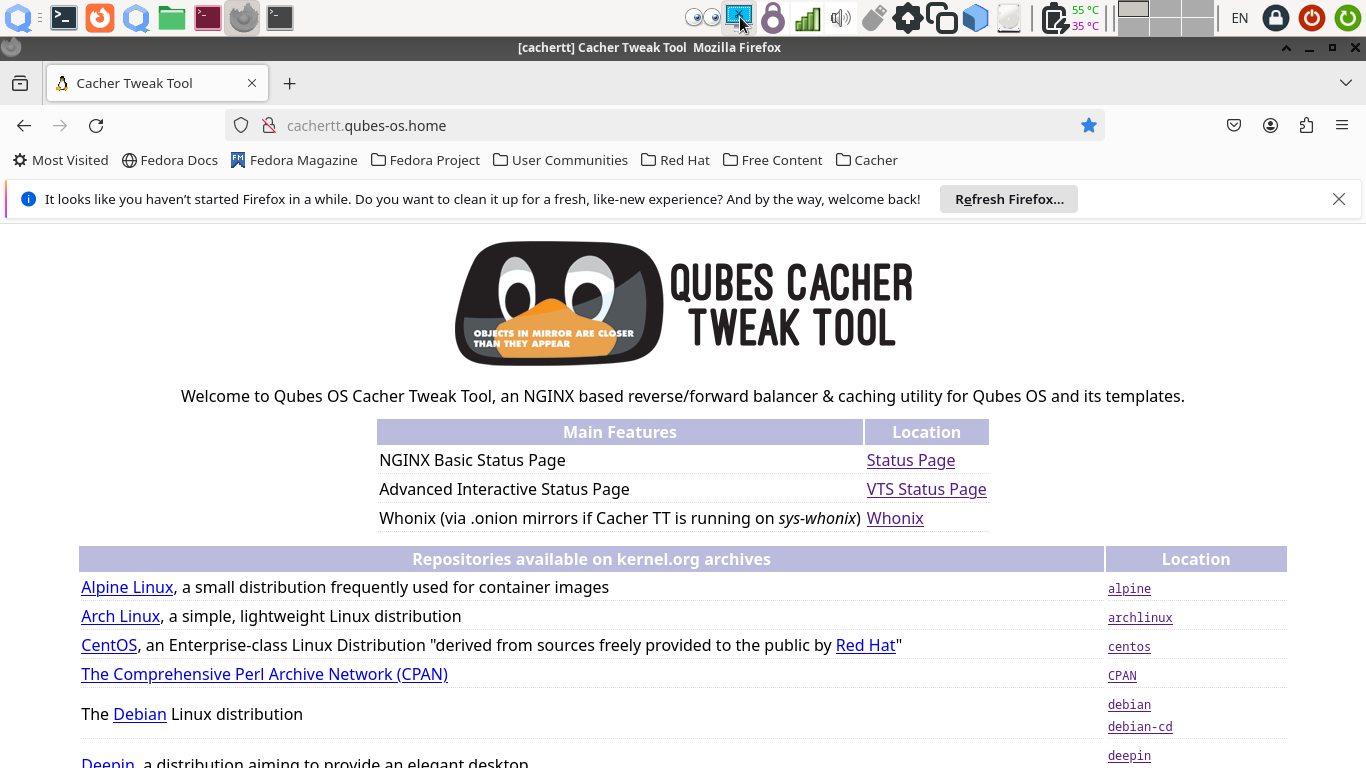Open the VTS Status Page link
This screenshot has width=1366, height=768.
tap(926, 489)
